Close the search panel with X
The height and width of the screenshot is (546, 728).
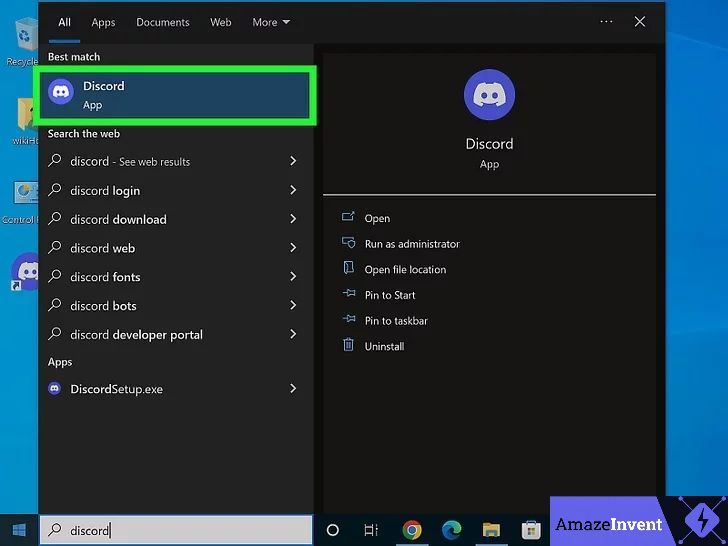(x=640, y=21)
